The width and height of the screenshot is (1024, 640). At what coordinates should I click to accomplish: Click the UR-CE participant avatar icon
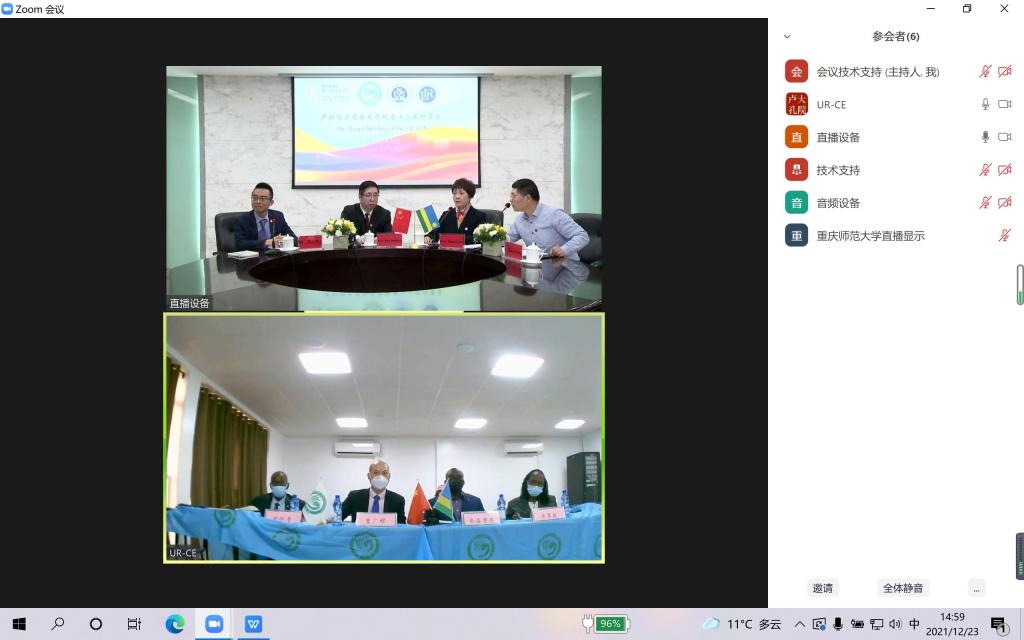796,104
